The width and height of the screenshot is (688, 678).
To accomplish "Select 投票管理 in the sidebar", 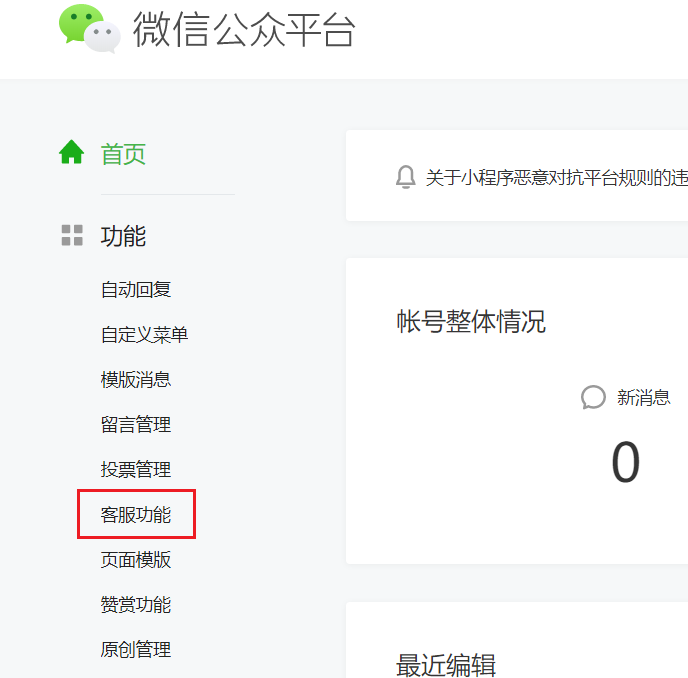I will tap(136, 470).
